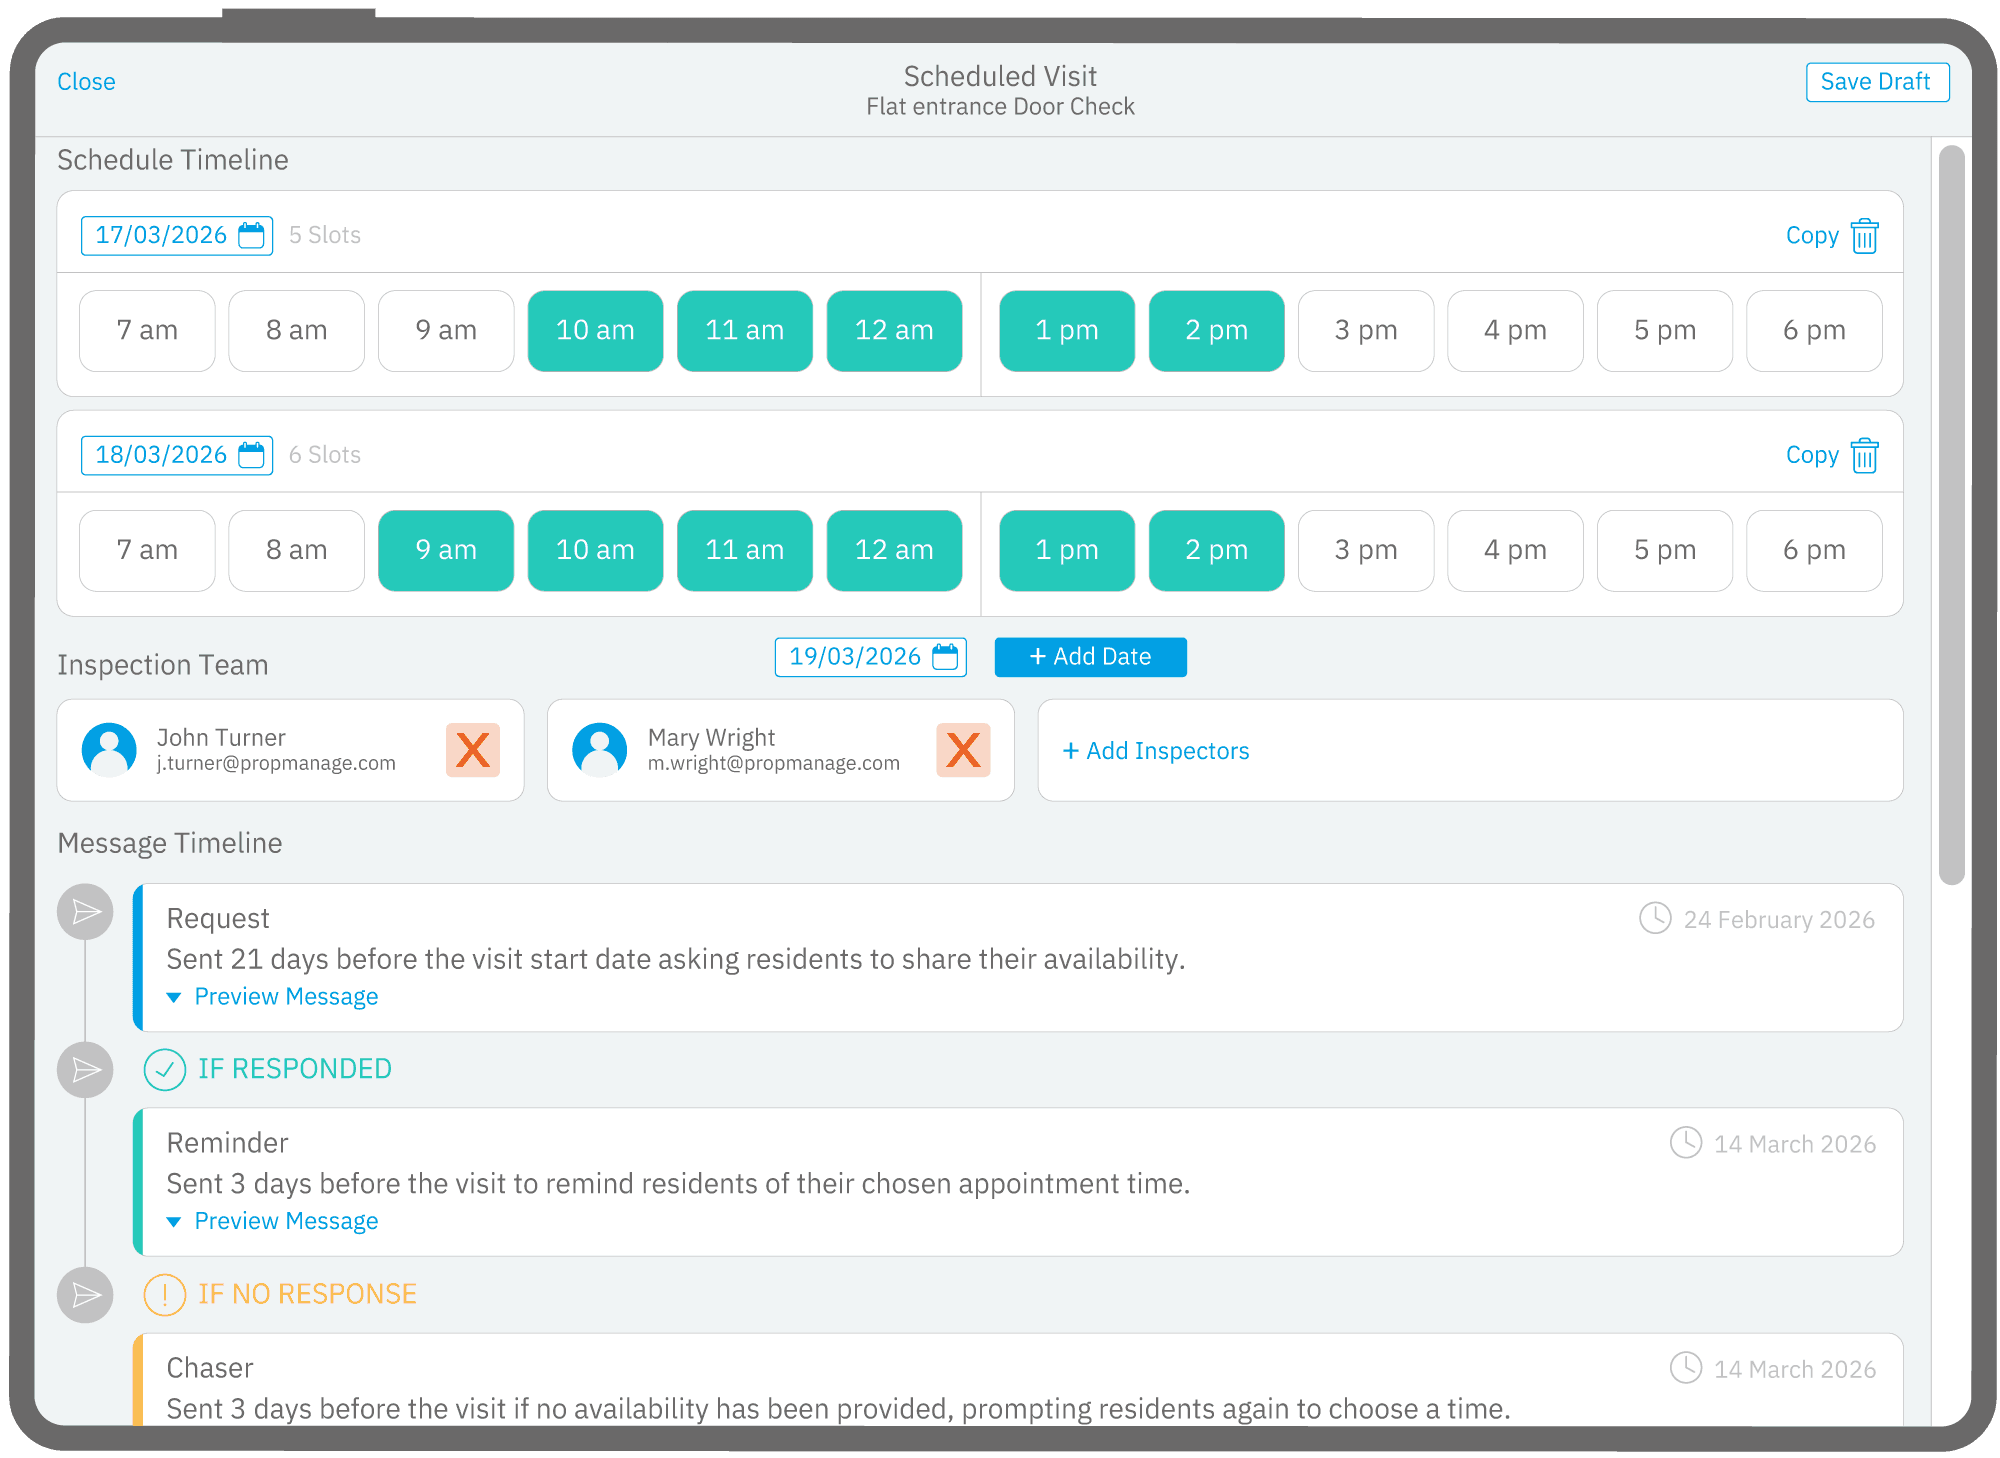Toggle 9 am slot on 17/03/2026
The height and width of the screenshot is (1458, 2000).
coord(446,331)
